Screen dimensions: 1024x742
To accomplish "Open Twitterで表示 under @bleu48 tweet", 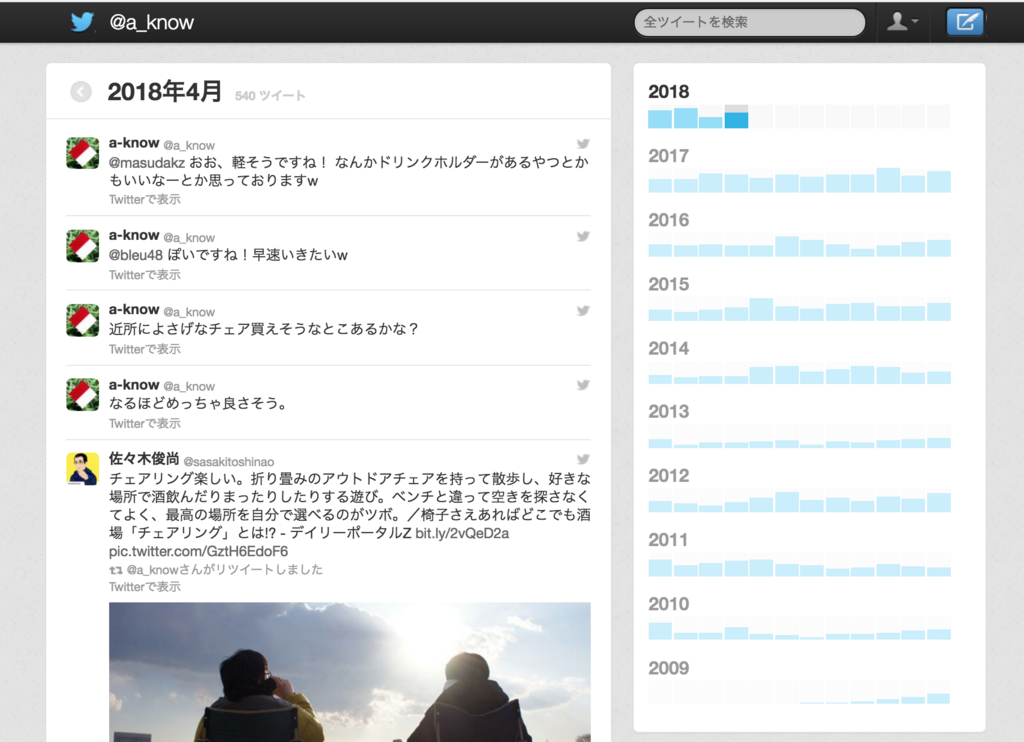I will pyautogui.click(x=145, y=274).
